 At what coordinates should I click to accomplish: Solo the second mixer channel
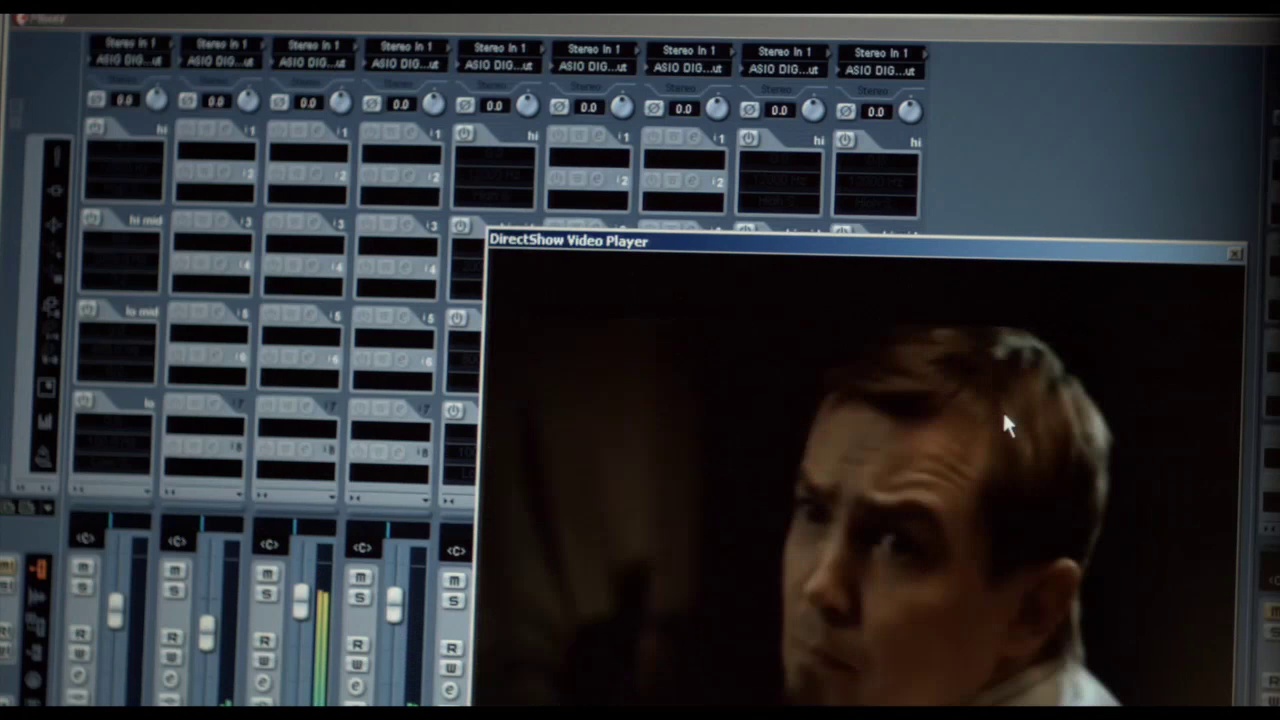click(174, 590)
